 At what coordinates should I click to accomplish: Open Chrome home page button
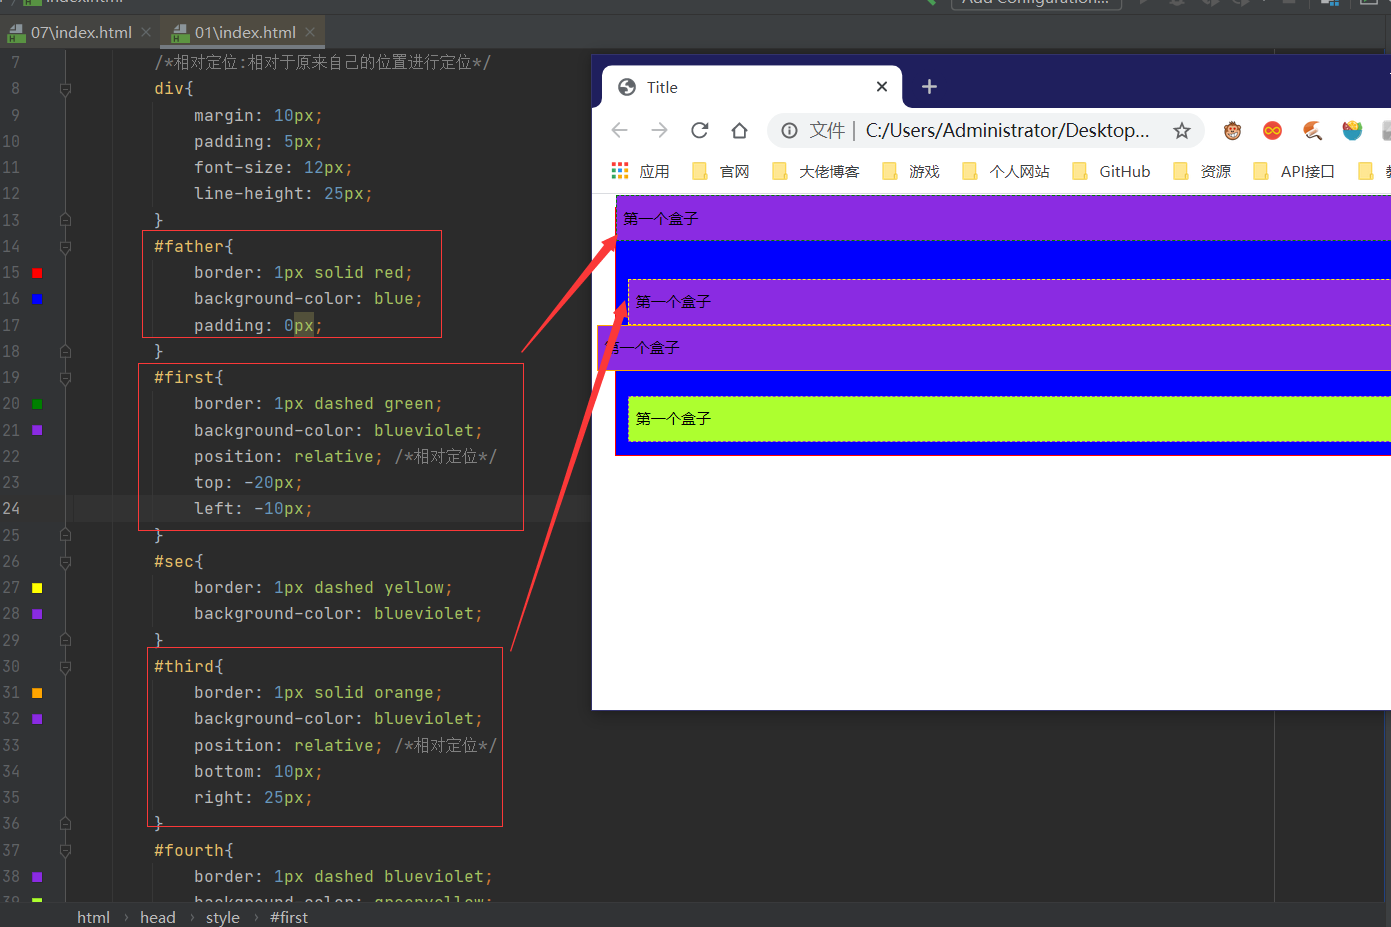[739, 130]
